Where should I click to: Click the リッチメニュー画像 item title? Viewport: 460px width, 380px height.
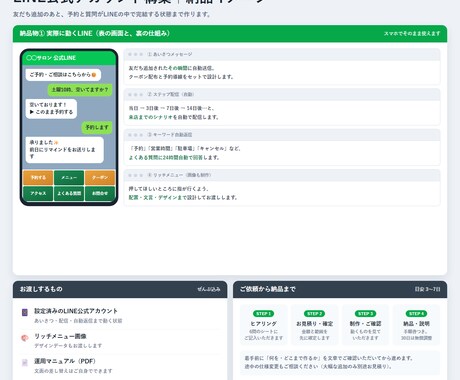(60, 336)
